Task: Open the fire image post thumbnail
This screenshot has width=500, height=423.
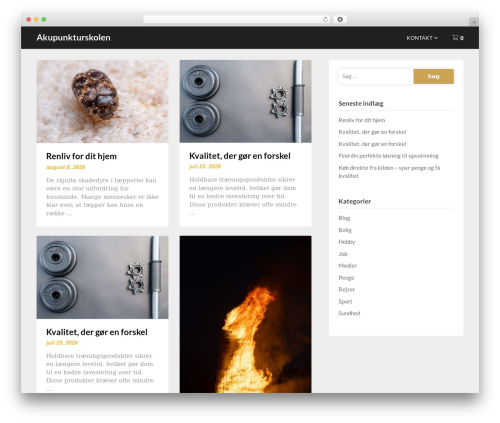Action: click(x=245, y=314)
